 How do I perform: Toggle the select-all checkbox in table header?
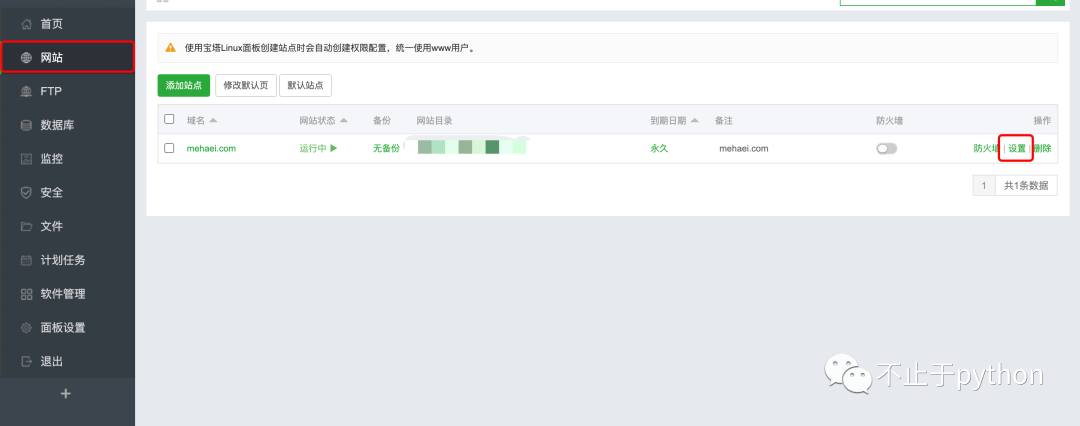pos(169,120)
